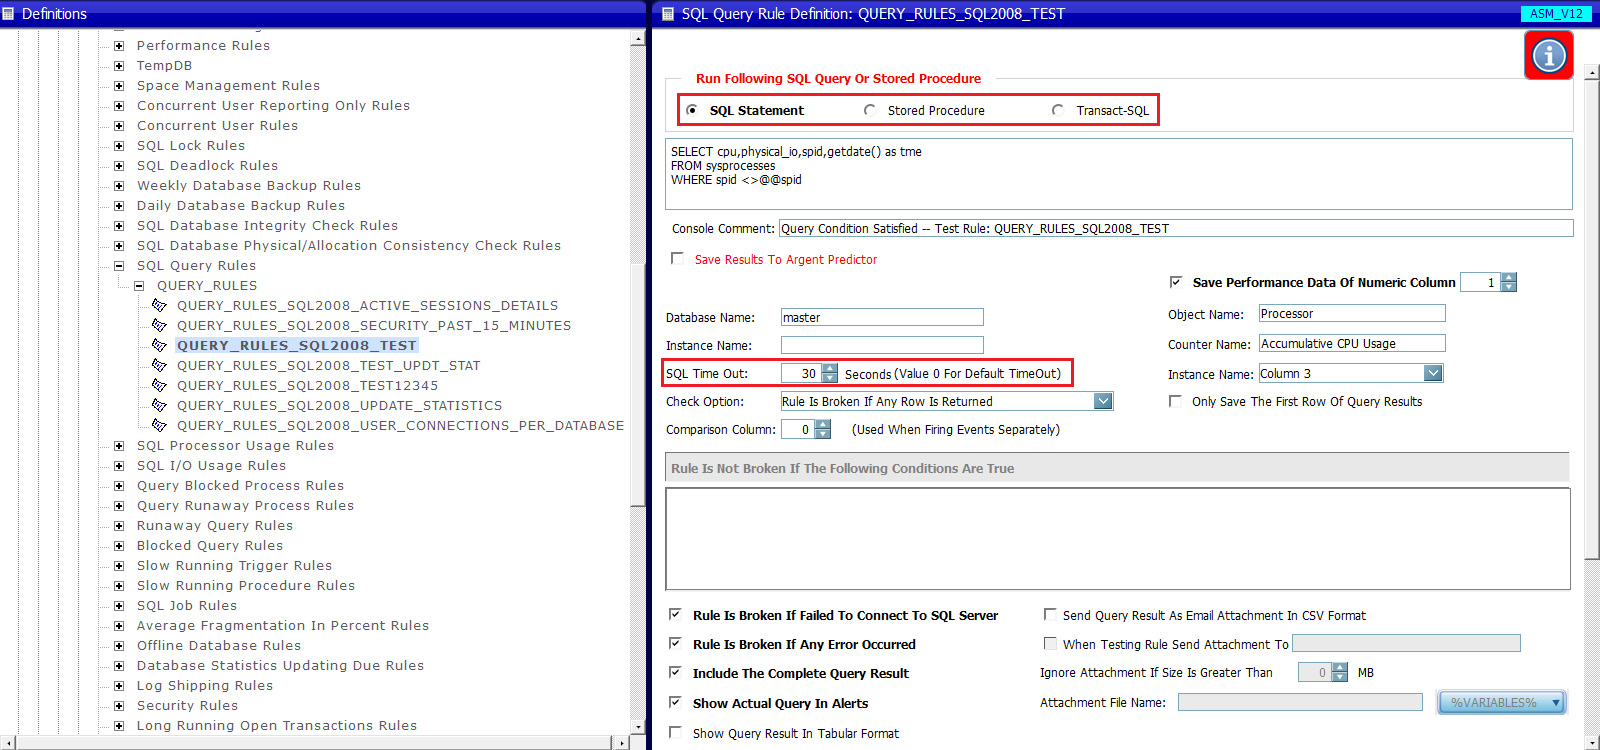This screenshot has height=750, width=1600.
Task: Click the QUERY_RULES_SQL2008_TEST_UPDT_STAT rule icon
Action: tap(159, 365)
